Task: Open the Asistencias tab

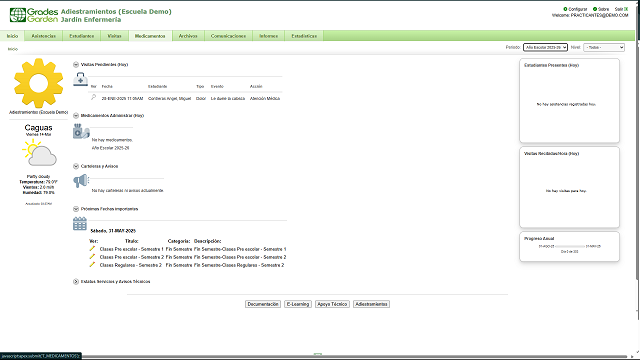Action: point(44,36)
